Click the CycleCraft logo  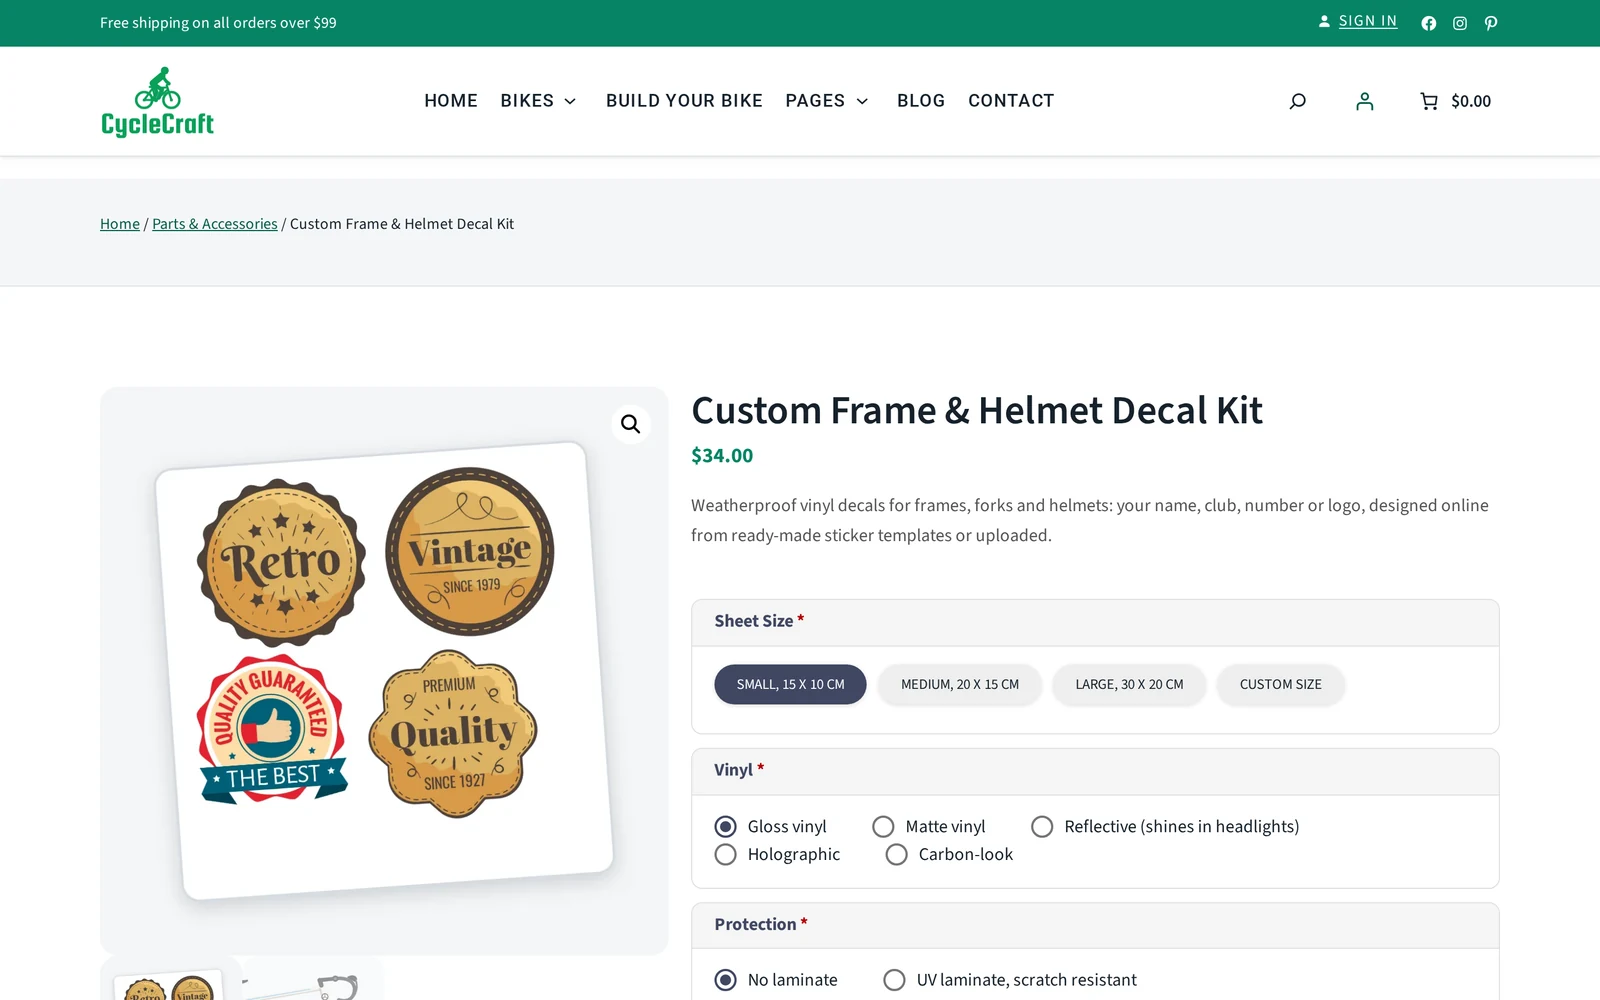pos(158,101)
